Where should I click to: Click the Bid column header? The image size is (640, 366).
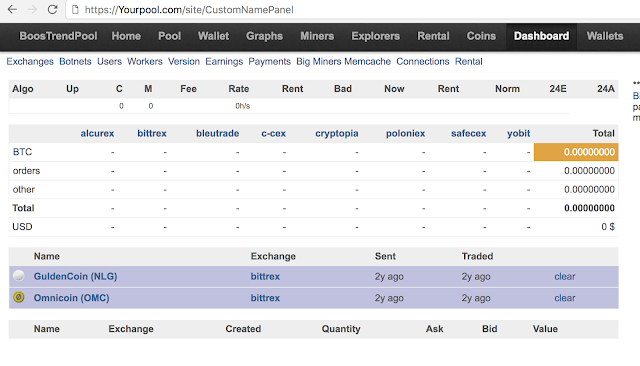(x=489, y=329)
